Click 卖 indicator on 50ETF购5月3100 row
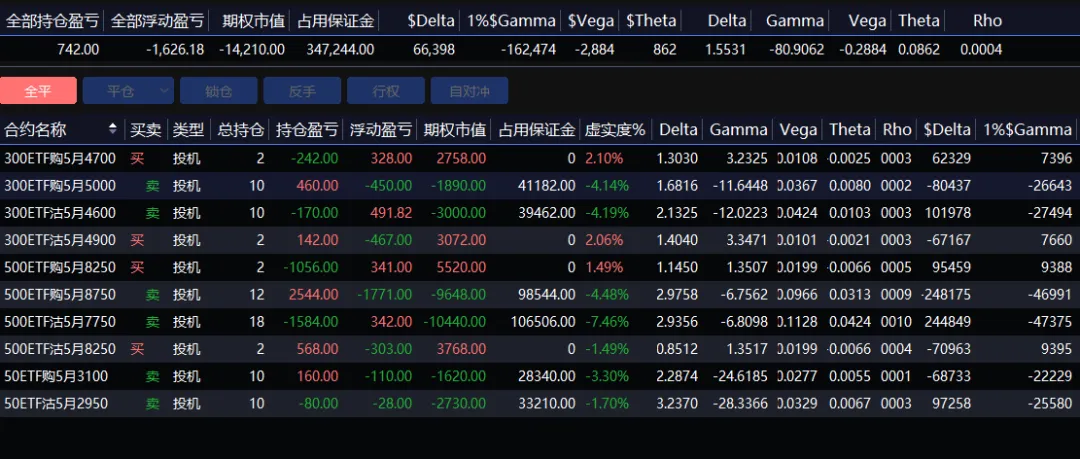Viewport: 1080px width, 459px height. (x=152, y=377)
